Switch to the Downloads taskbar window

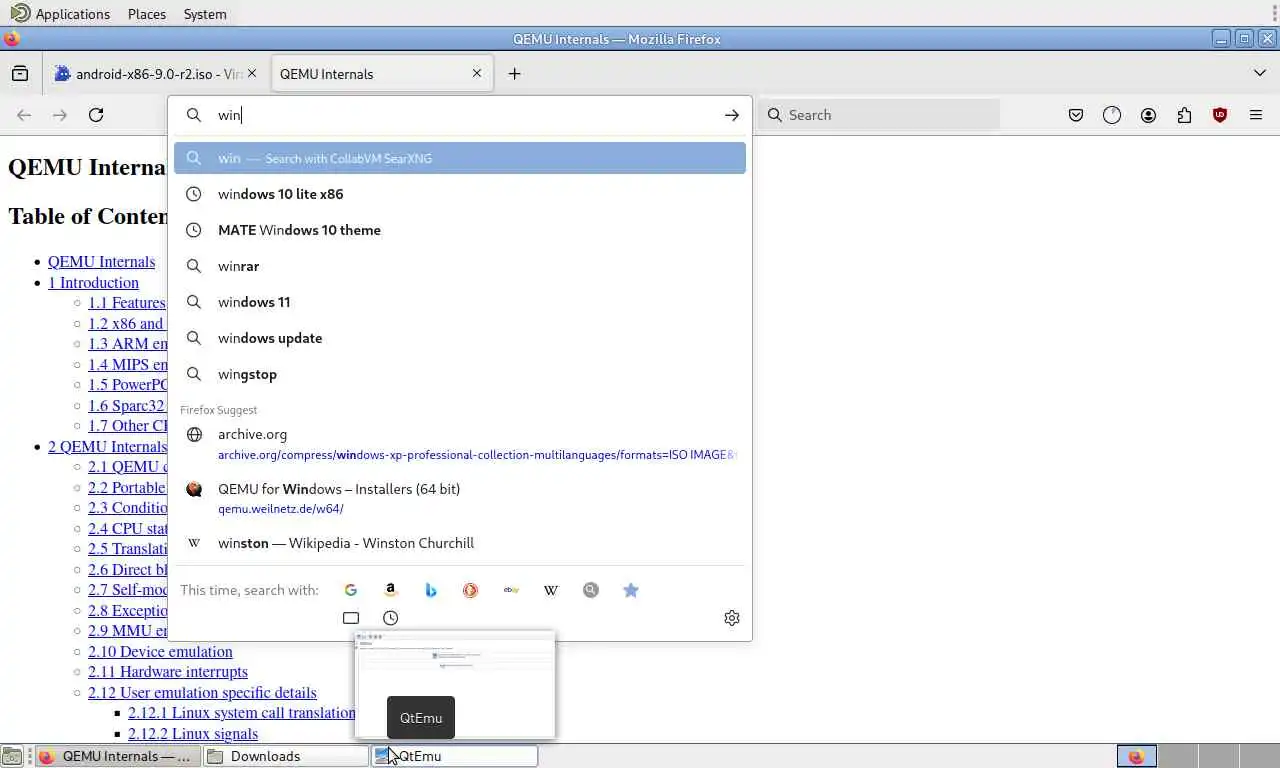pos(286,756)
